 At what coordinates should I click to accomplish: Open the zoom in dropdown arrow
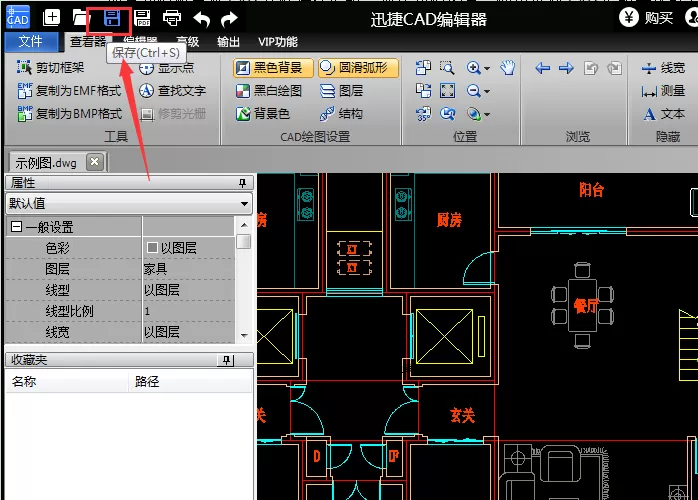pos(487,68)
